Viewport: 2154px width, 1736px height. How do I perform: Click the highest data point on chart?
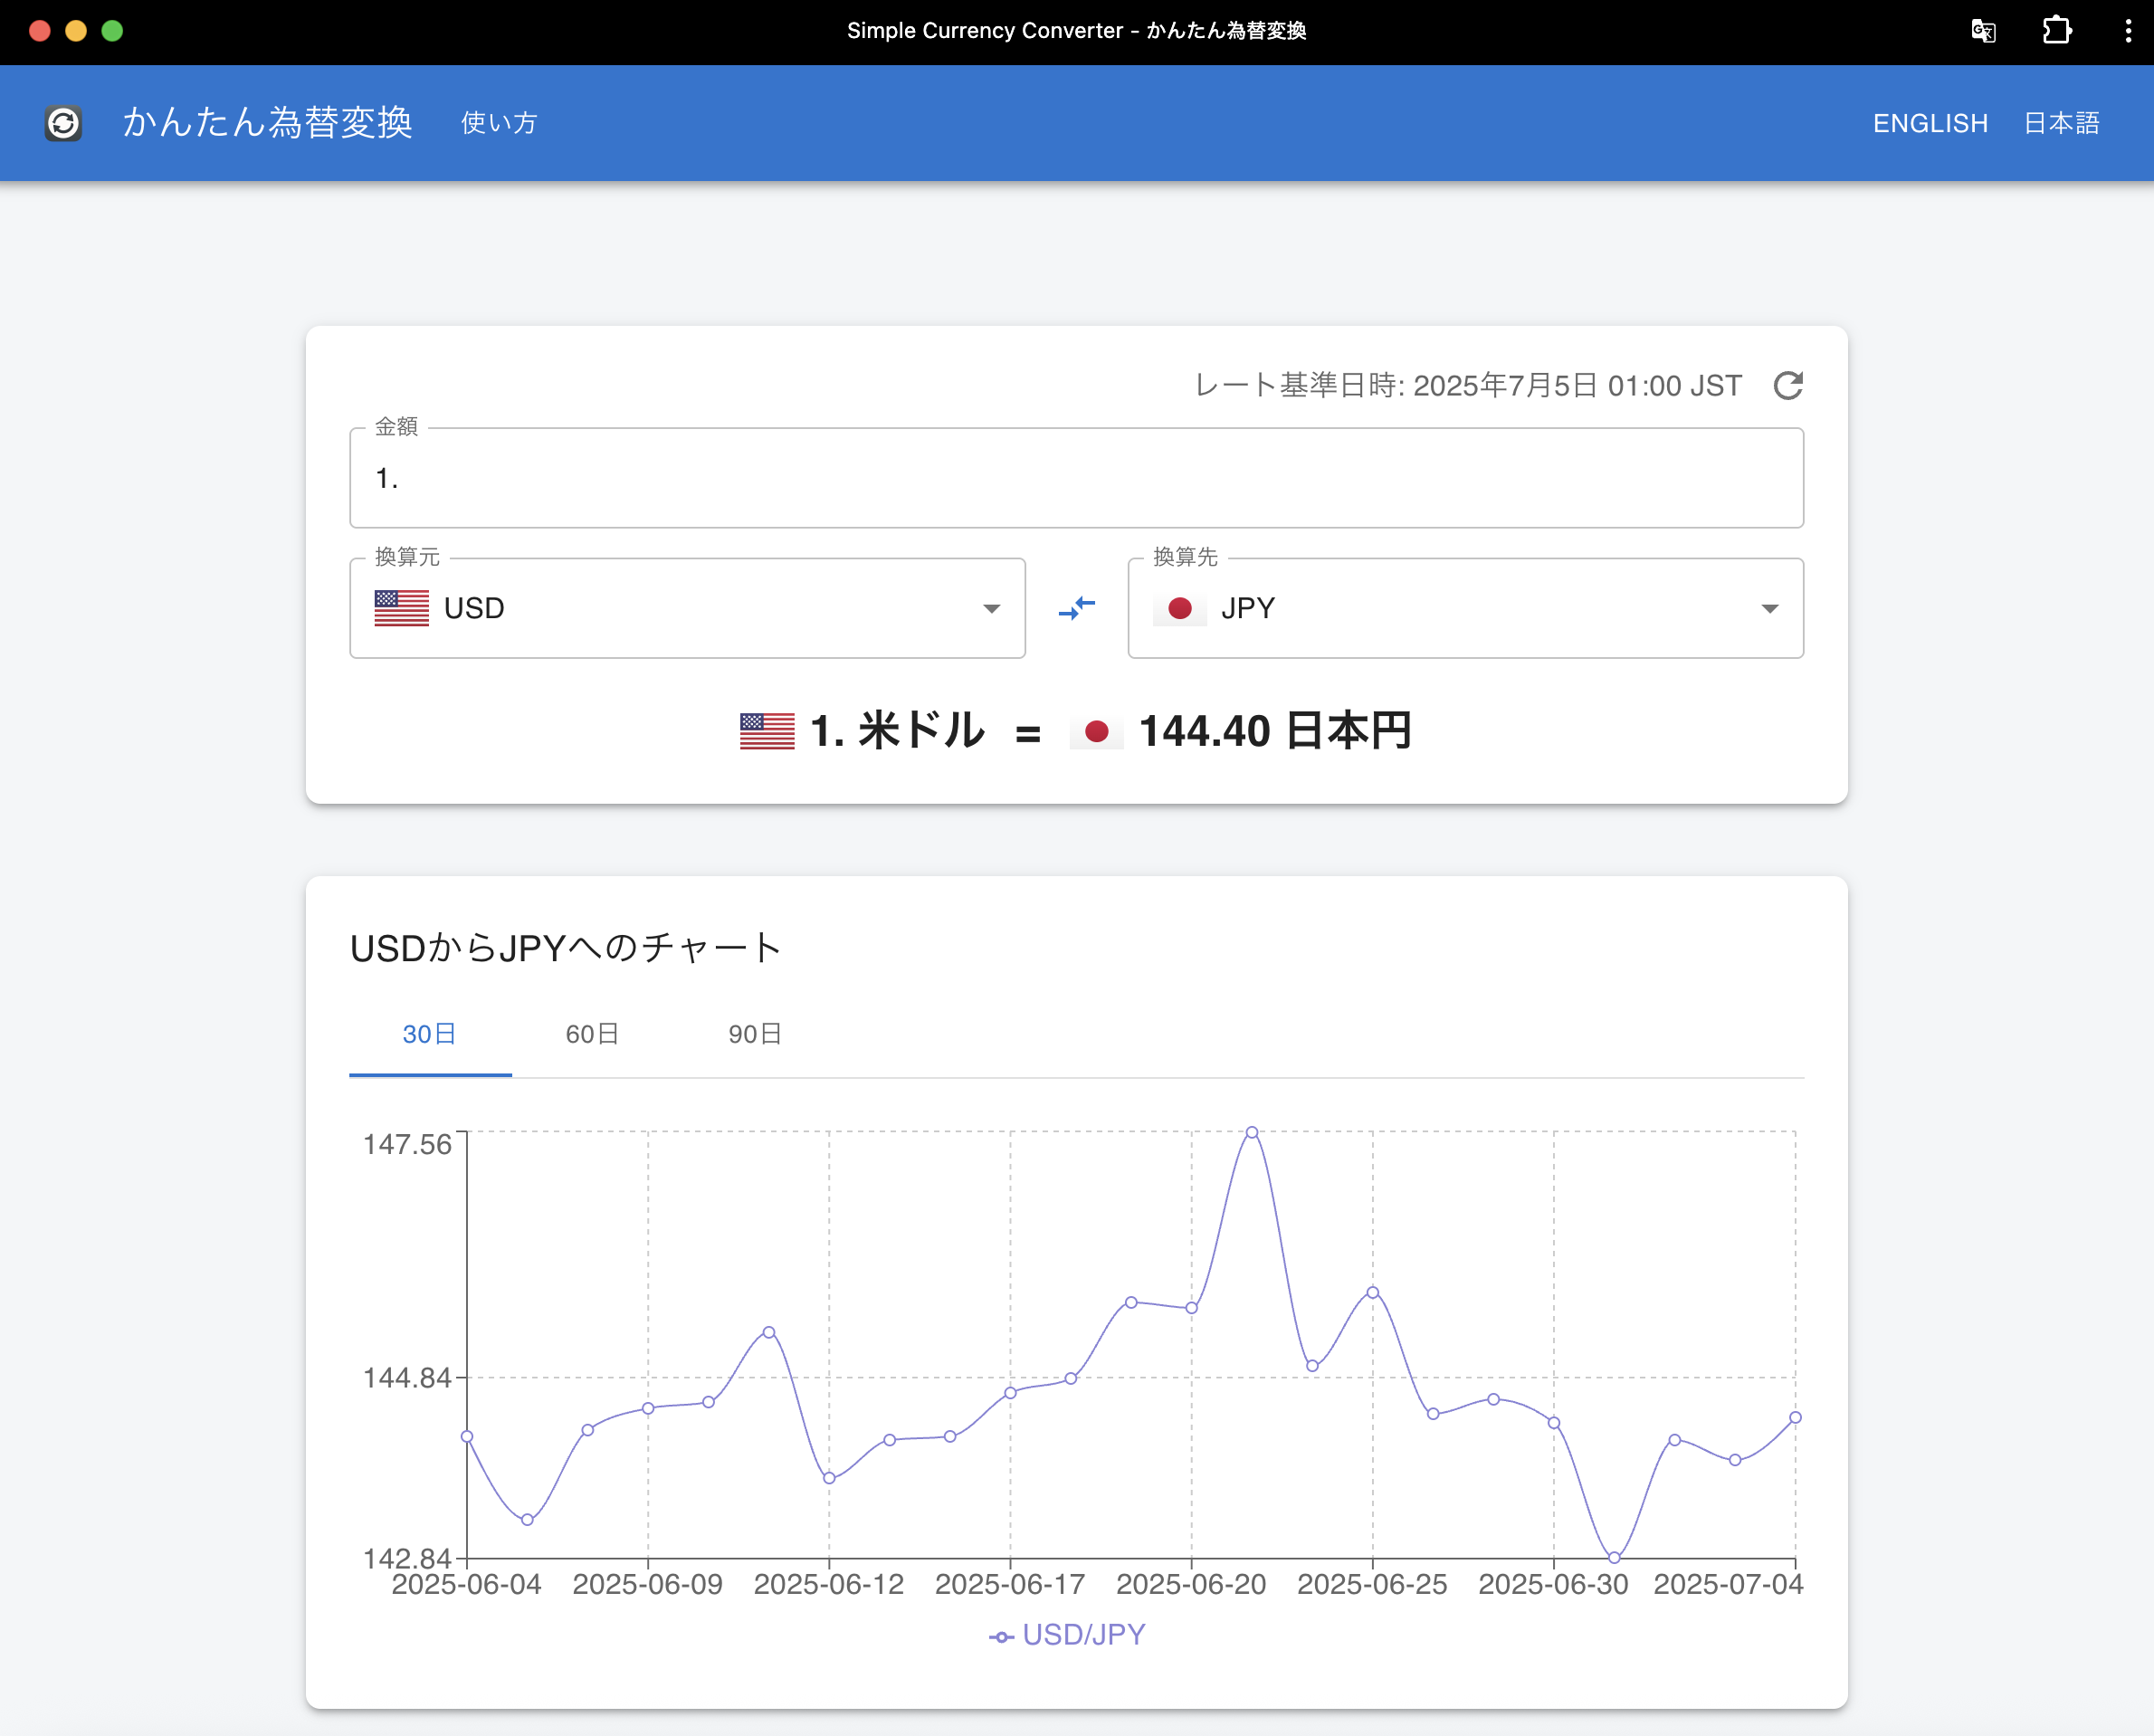pyautogui.click(x=1251, y=1133)
